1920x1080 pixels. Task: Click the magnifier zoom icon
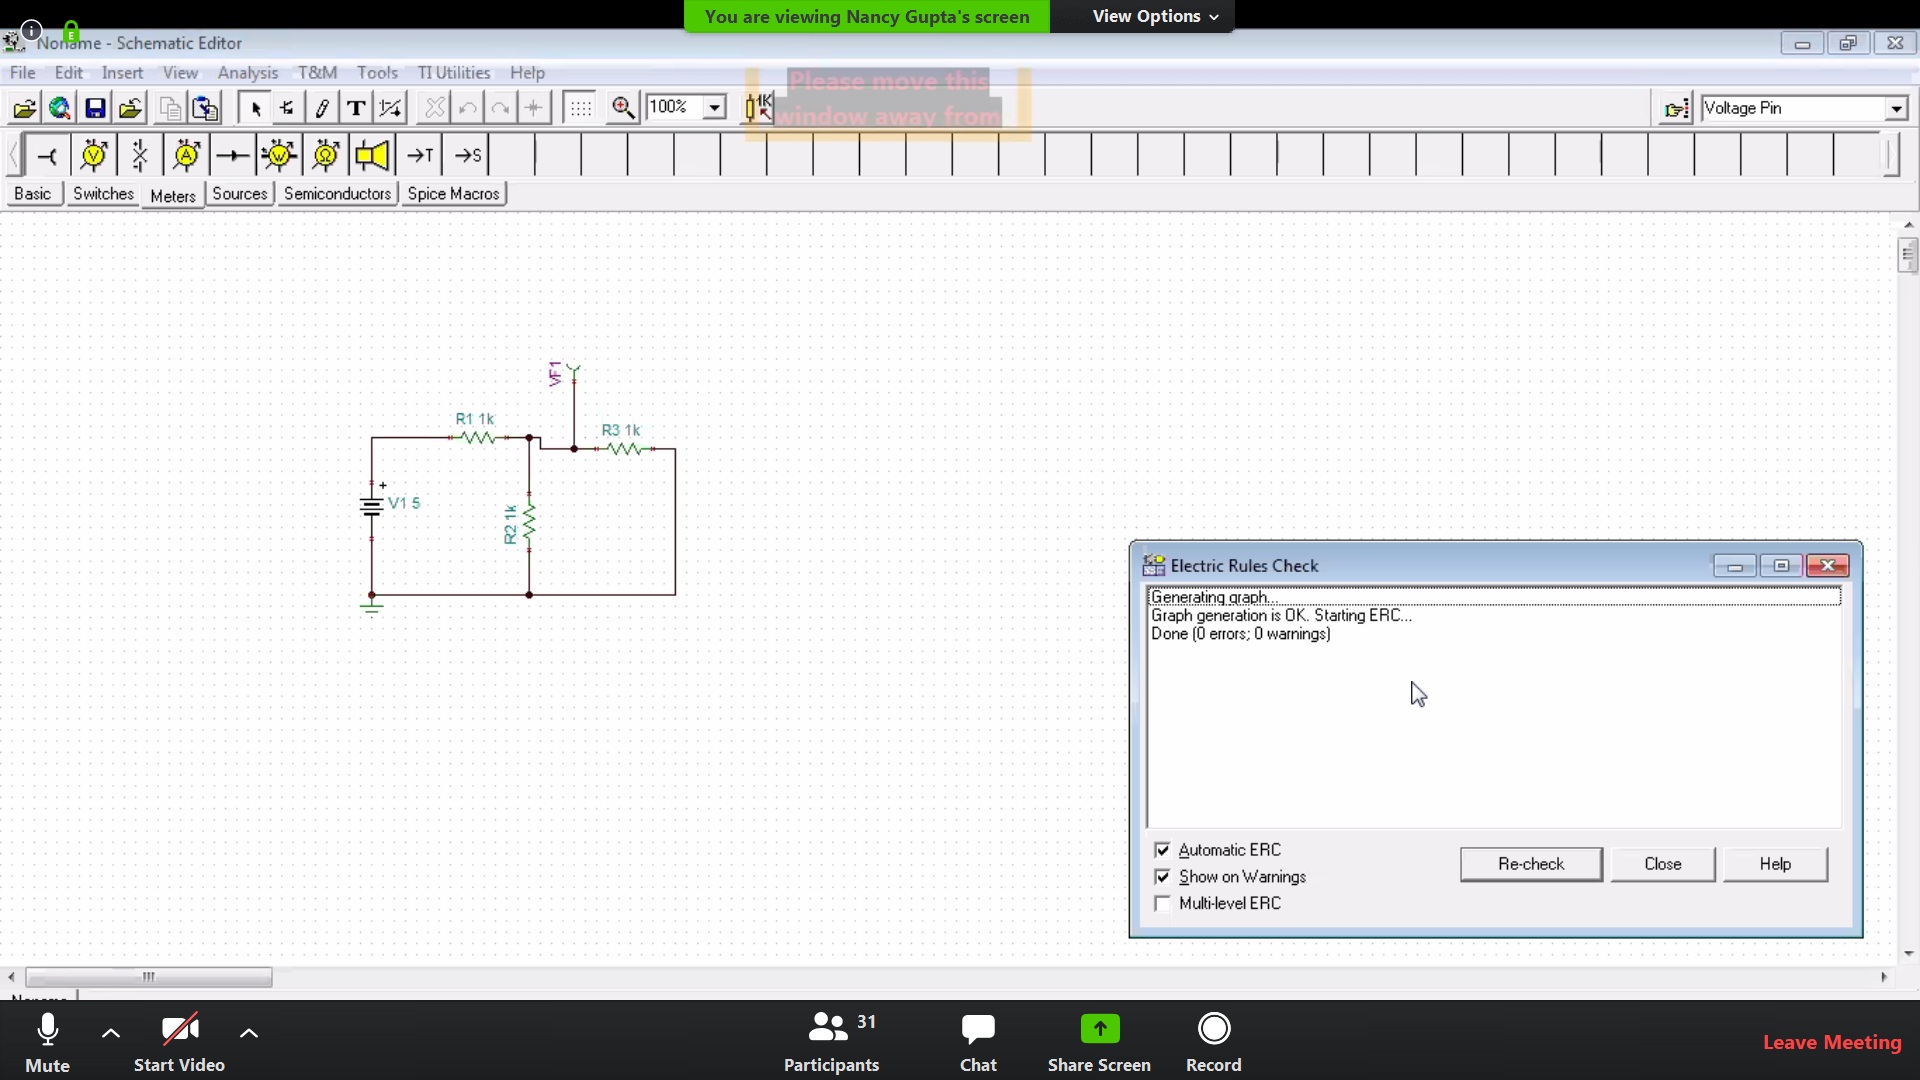623,108
